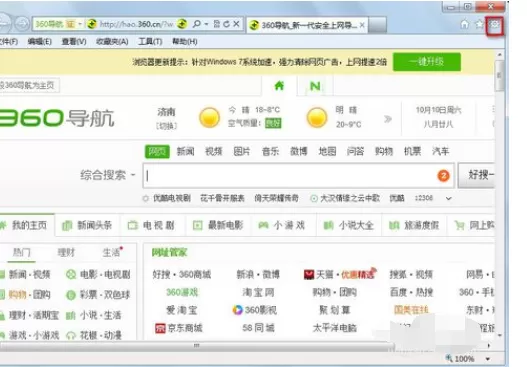Switch to 我的主页 section tab

(x=26, y=225)
